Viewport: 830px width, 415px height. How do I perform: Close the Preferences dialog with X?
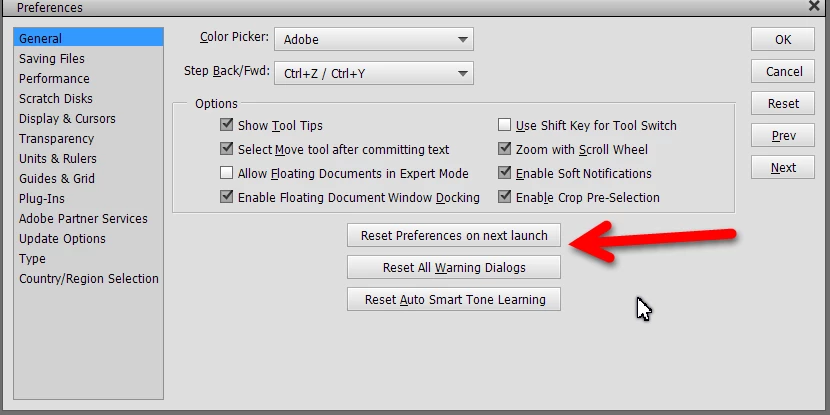(814, 6)
